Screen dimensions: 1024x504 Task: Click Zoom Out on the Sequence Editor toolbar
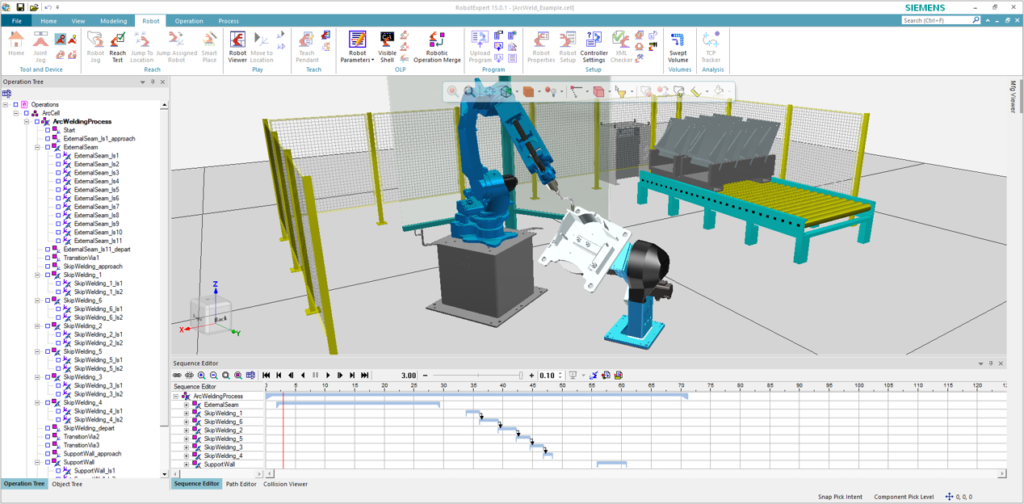214,375
